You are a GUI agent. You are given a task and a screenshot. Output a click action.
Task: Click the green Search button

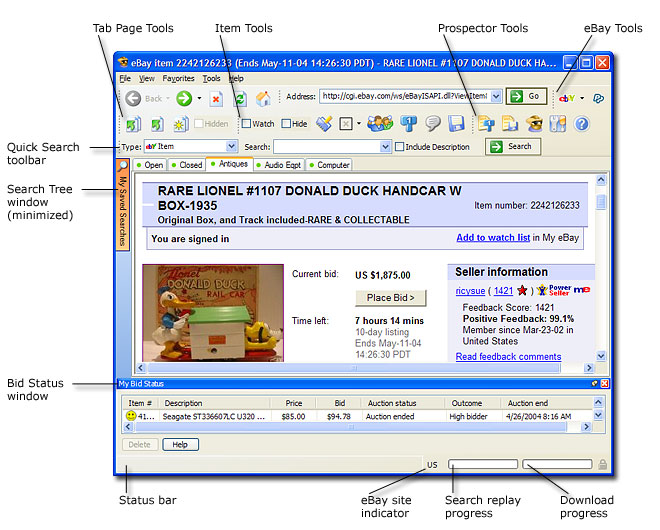pyautogui.click(x=513, y=146)
